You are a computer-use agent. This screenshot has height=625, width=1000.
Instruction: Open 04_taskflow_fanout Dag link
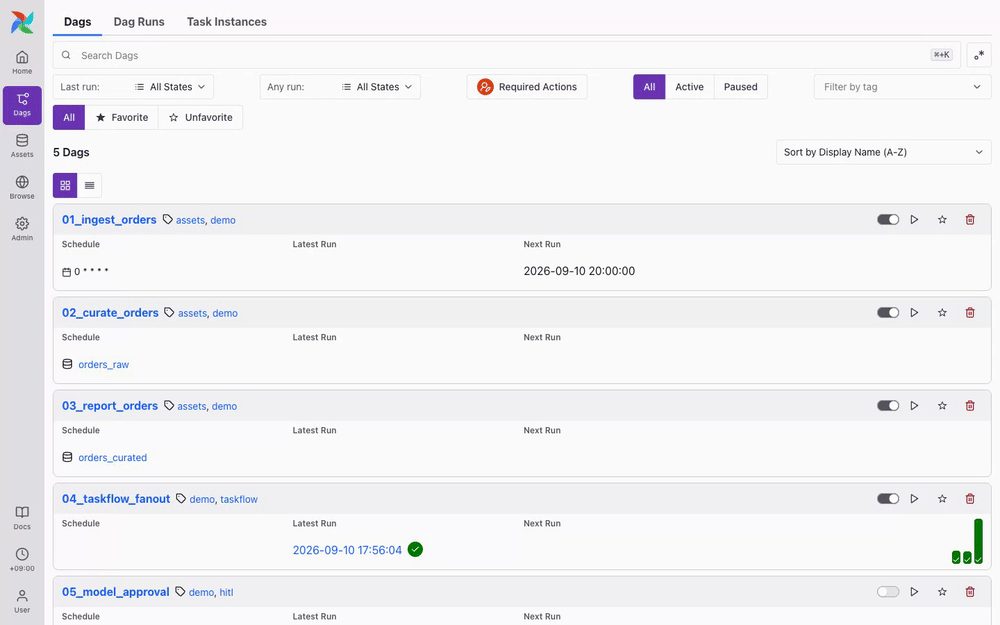point(116,499)
